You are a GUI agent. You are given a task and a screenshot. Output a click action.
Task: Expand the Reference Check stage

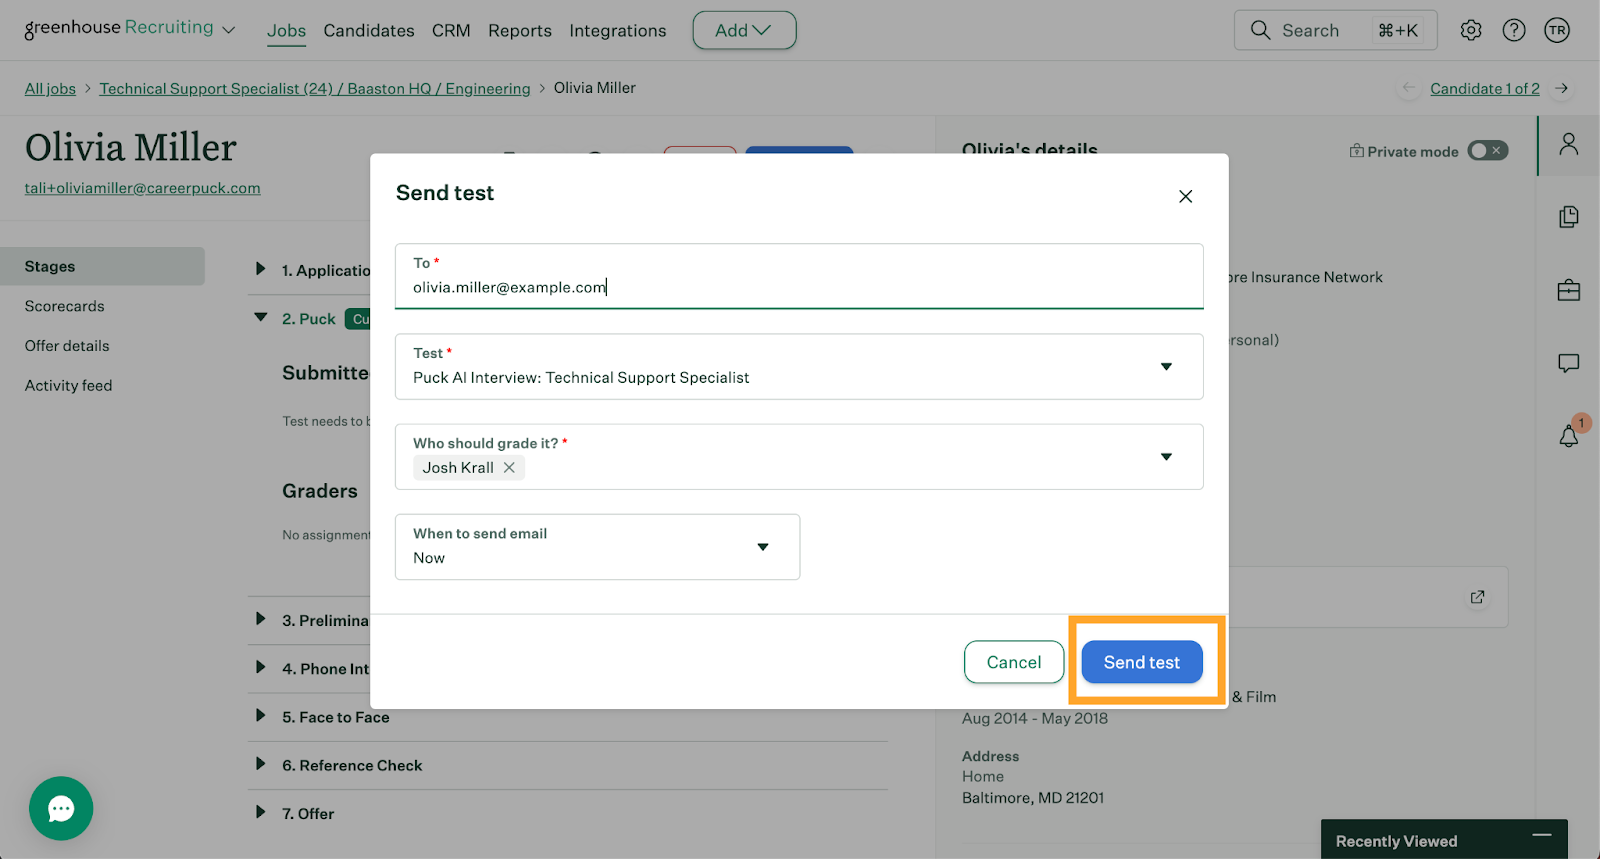pyautogui.click(x=261, y=765)
